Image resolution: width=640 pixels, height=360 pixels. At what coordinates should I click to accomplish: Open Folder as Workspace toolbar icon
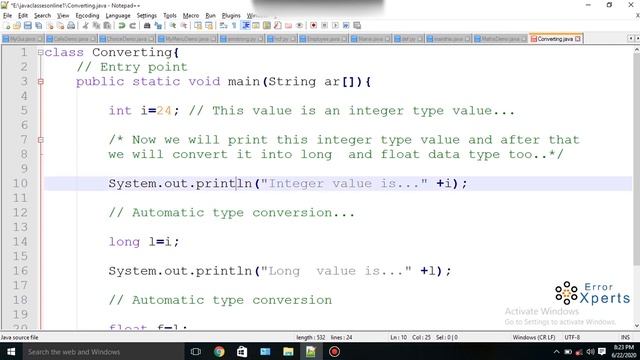point(288,25)
